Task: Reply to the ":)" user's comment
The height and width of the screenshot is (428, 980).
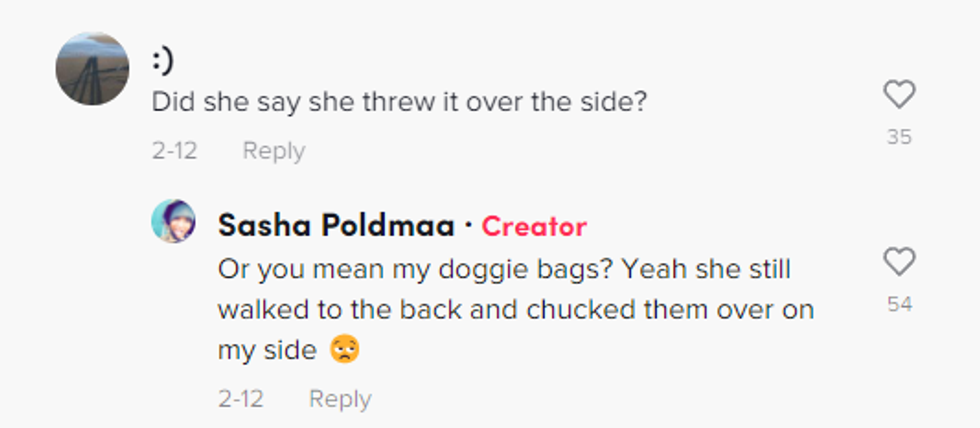Action: (273, 151)
